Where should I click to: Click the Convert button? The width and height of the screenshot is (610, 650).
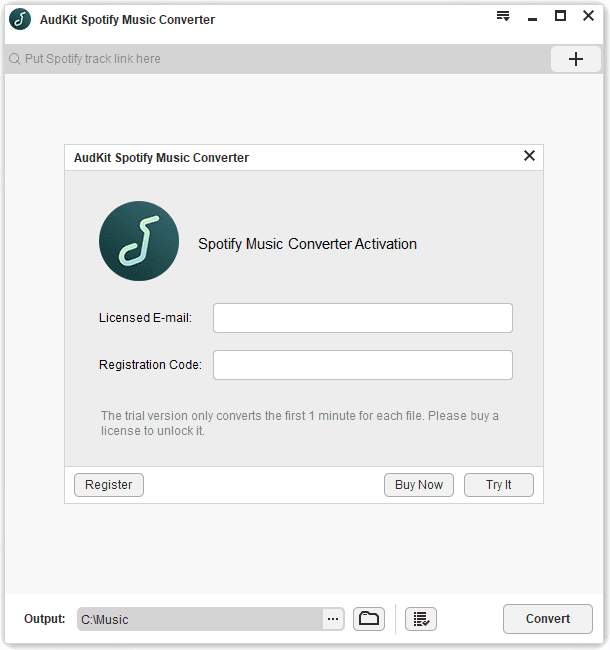click(x=548, y=618)
